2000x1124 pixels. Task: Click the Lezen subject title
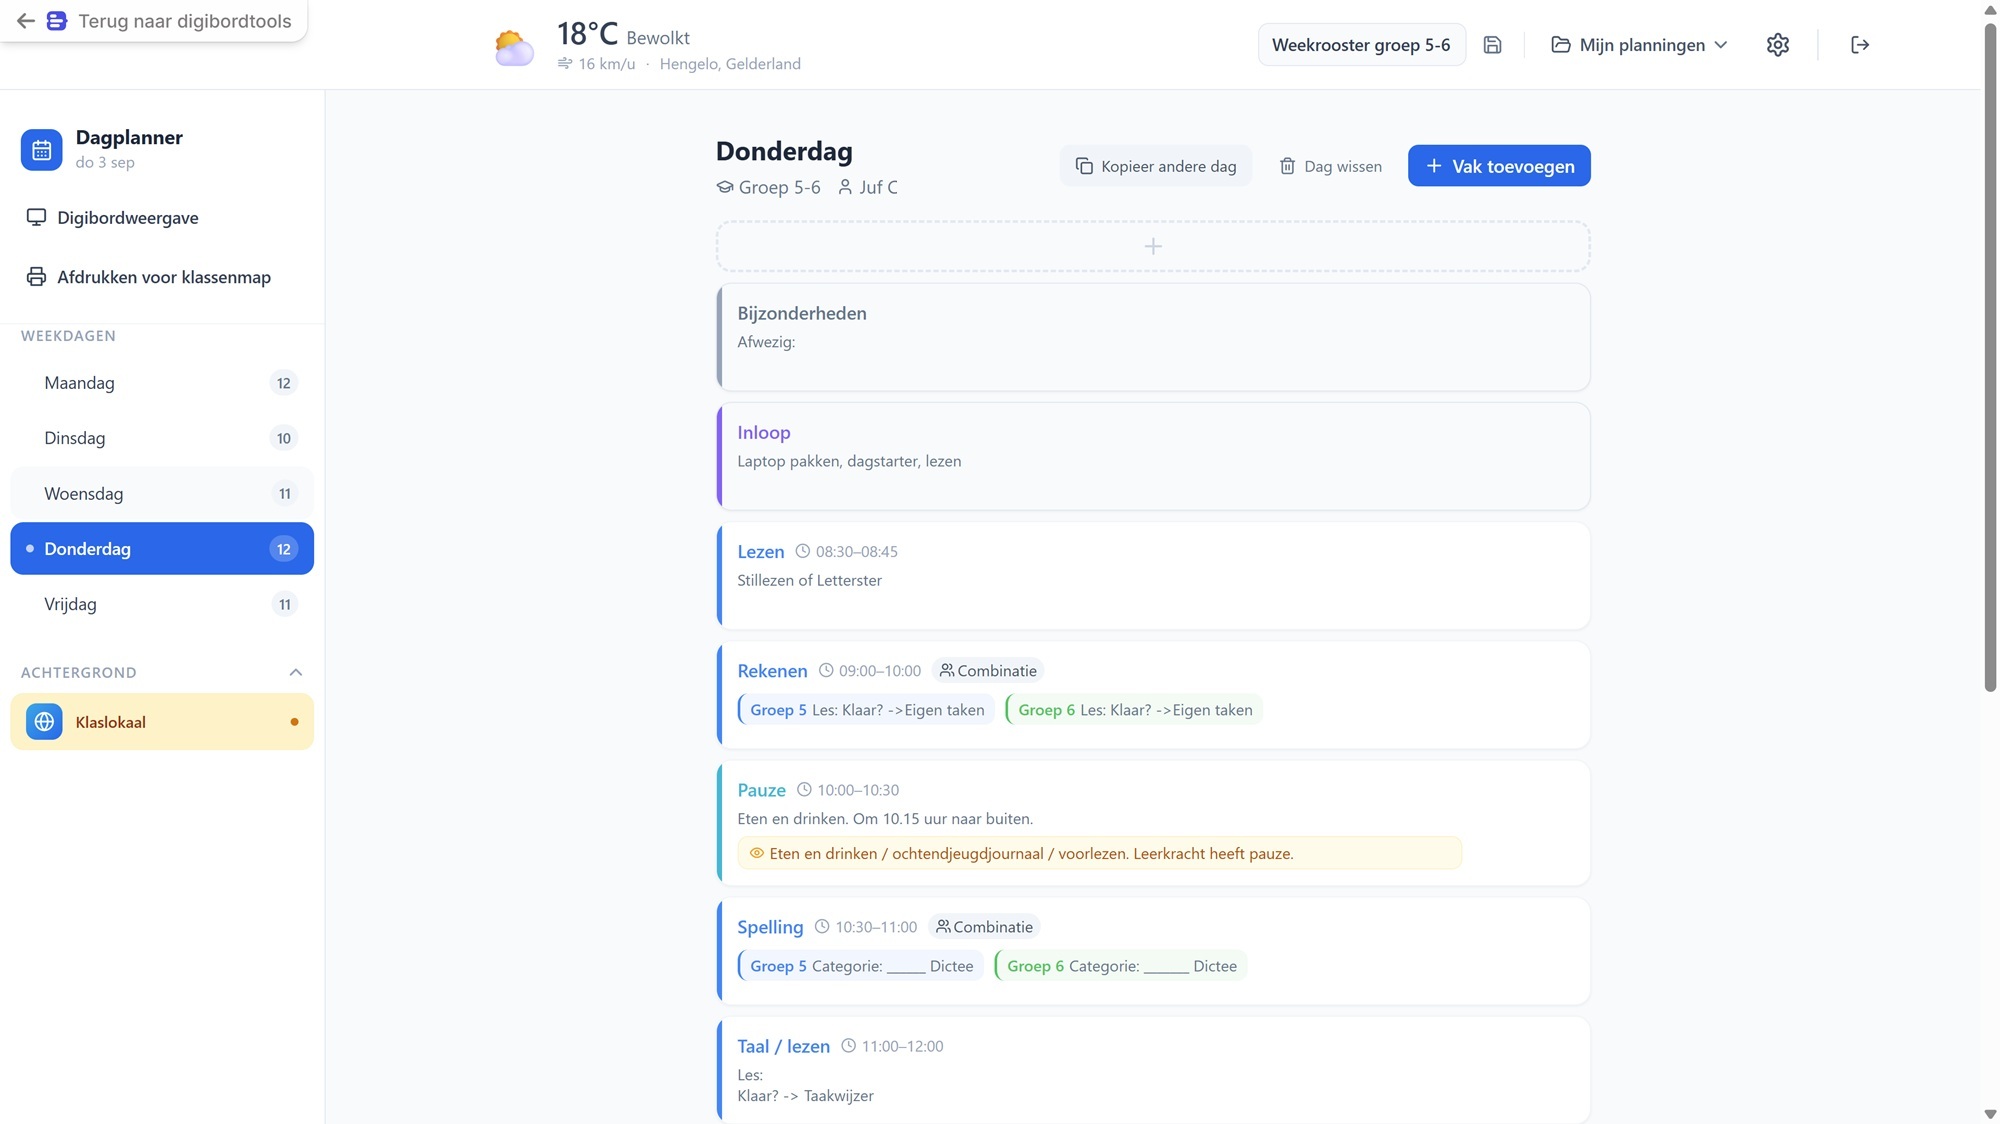760,551
